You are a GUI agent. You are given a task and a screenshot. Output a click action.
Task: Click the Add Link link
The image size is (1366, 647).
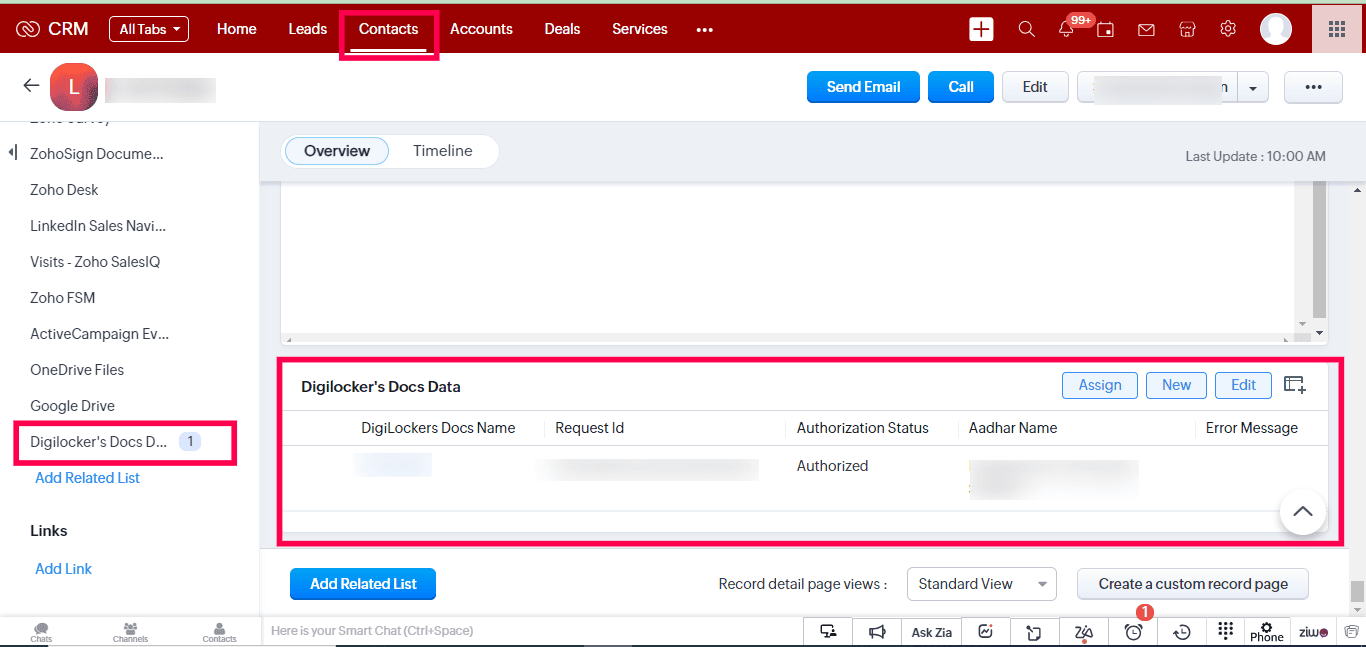(x=64, y=569)
